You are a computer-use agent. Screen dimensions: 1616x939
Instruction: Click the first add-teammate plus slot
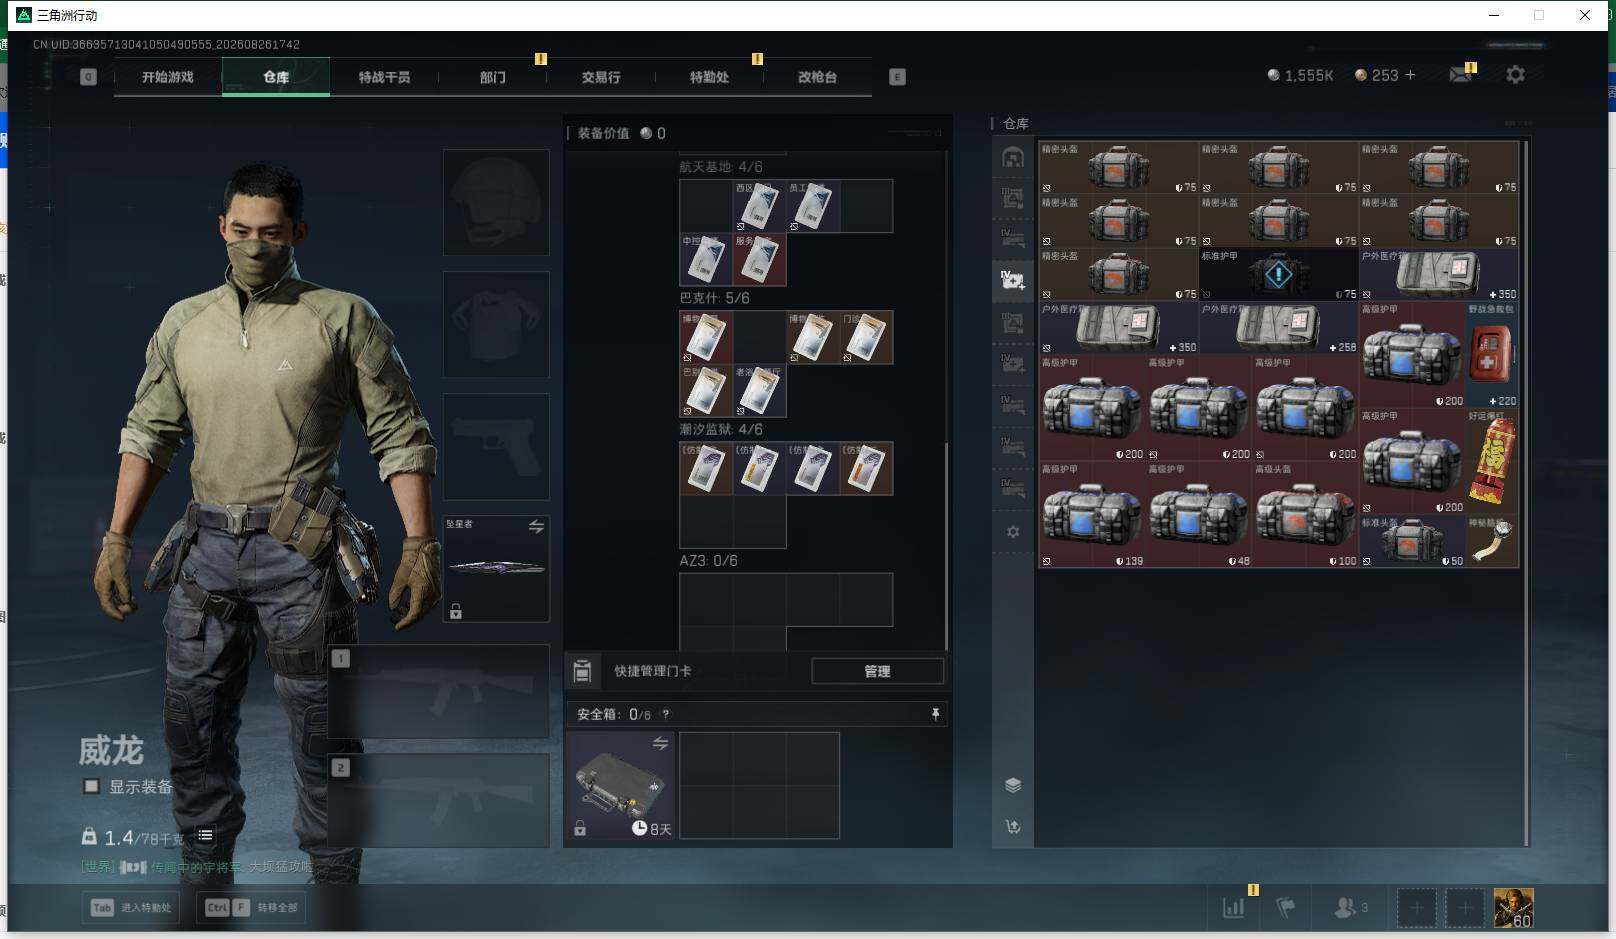[1416, 908]
